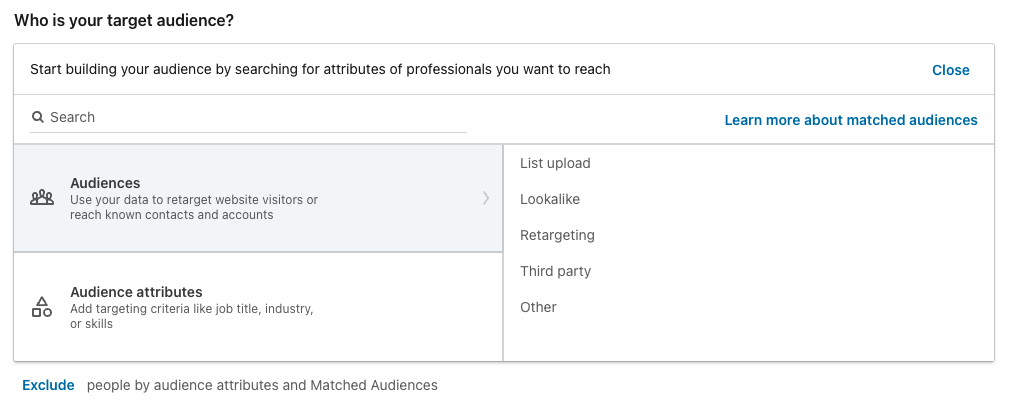Click the "Who is your target audience?" heading
The width and height of the screenshot is (1009, 401).
124,20
